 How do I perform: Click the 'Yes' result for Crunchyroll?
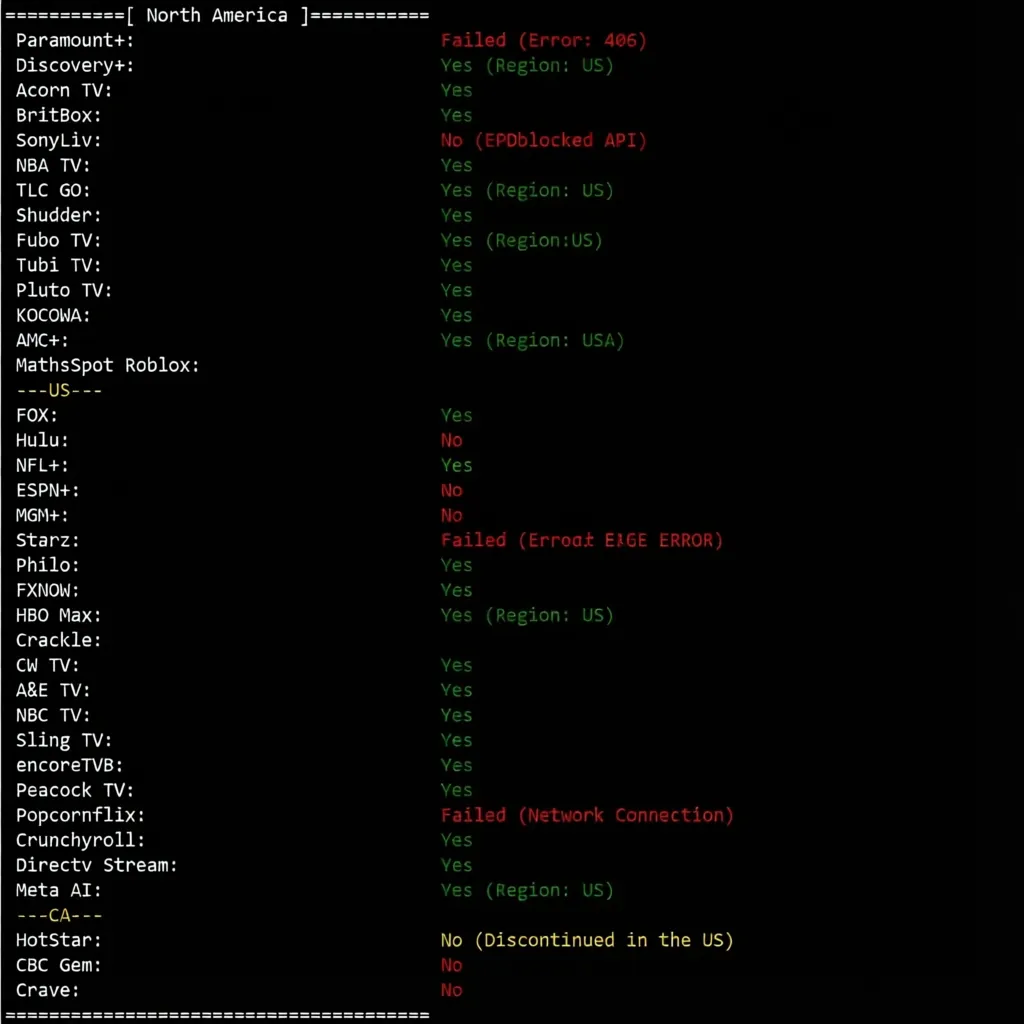click(456, 840)
